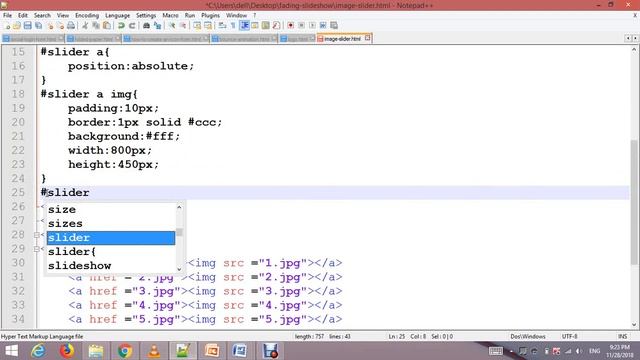
Task: Open Internet Explorer from the taskbar
Action: [38, 351]
